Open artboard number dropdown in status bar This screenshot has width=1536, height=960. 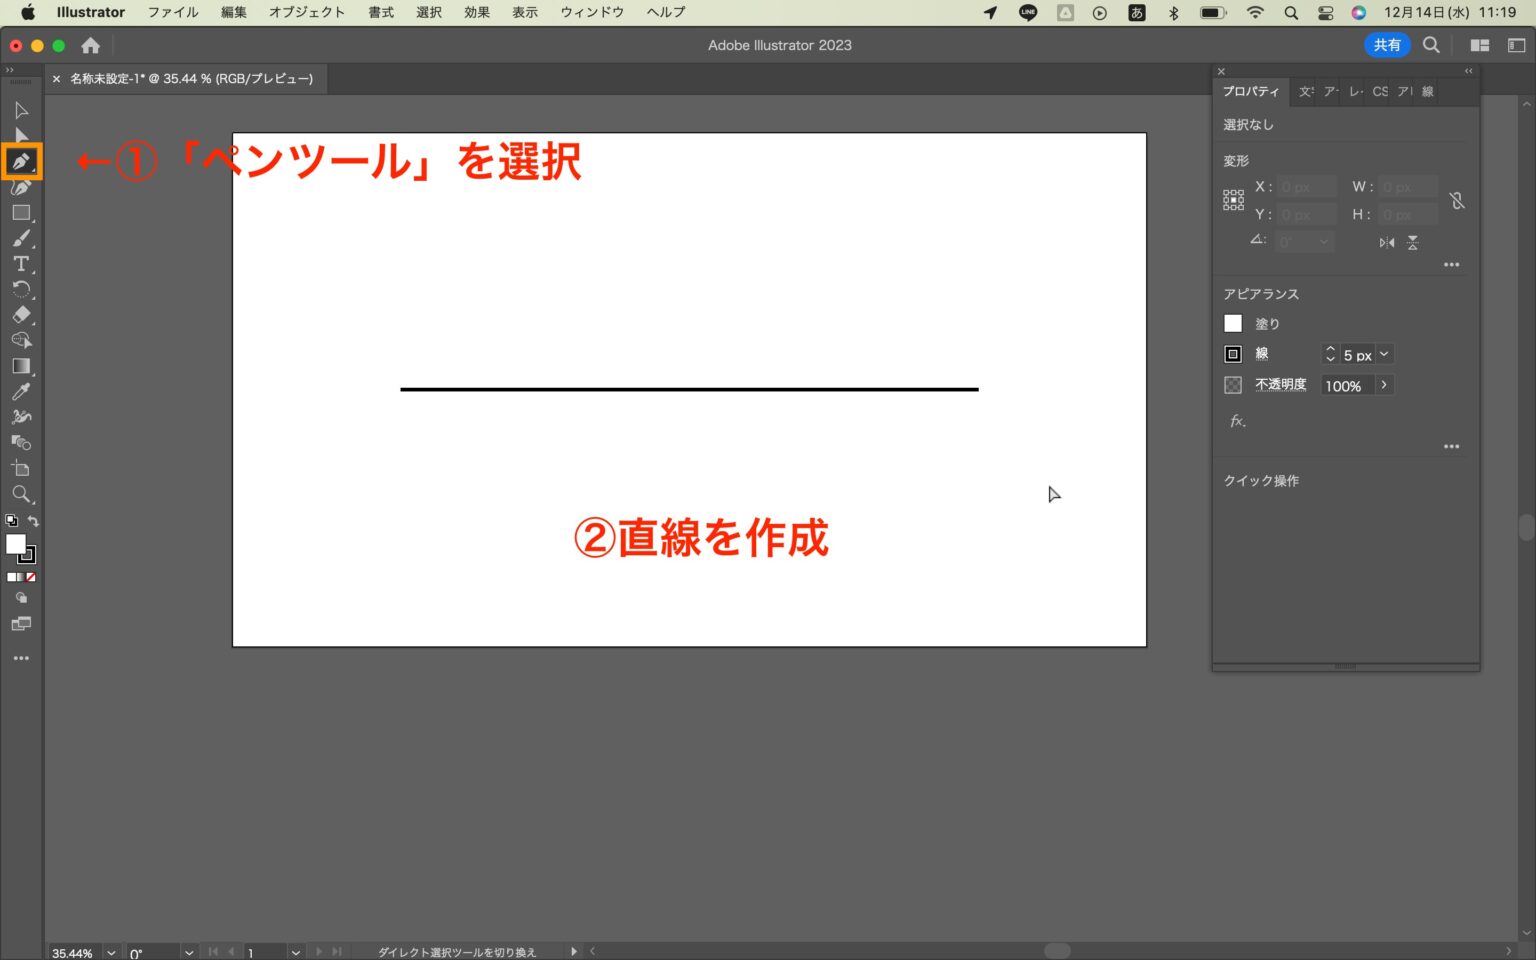pos(296,953)
